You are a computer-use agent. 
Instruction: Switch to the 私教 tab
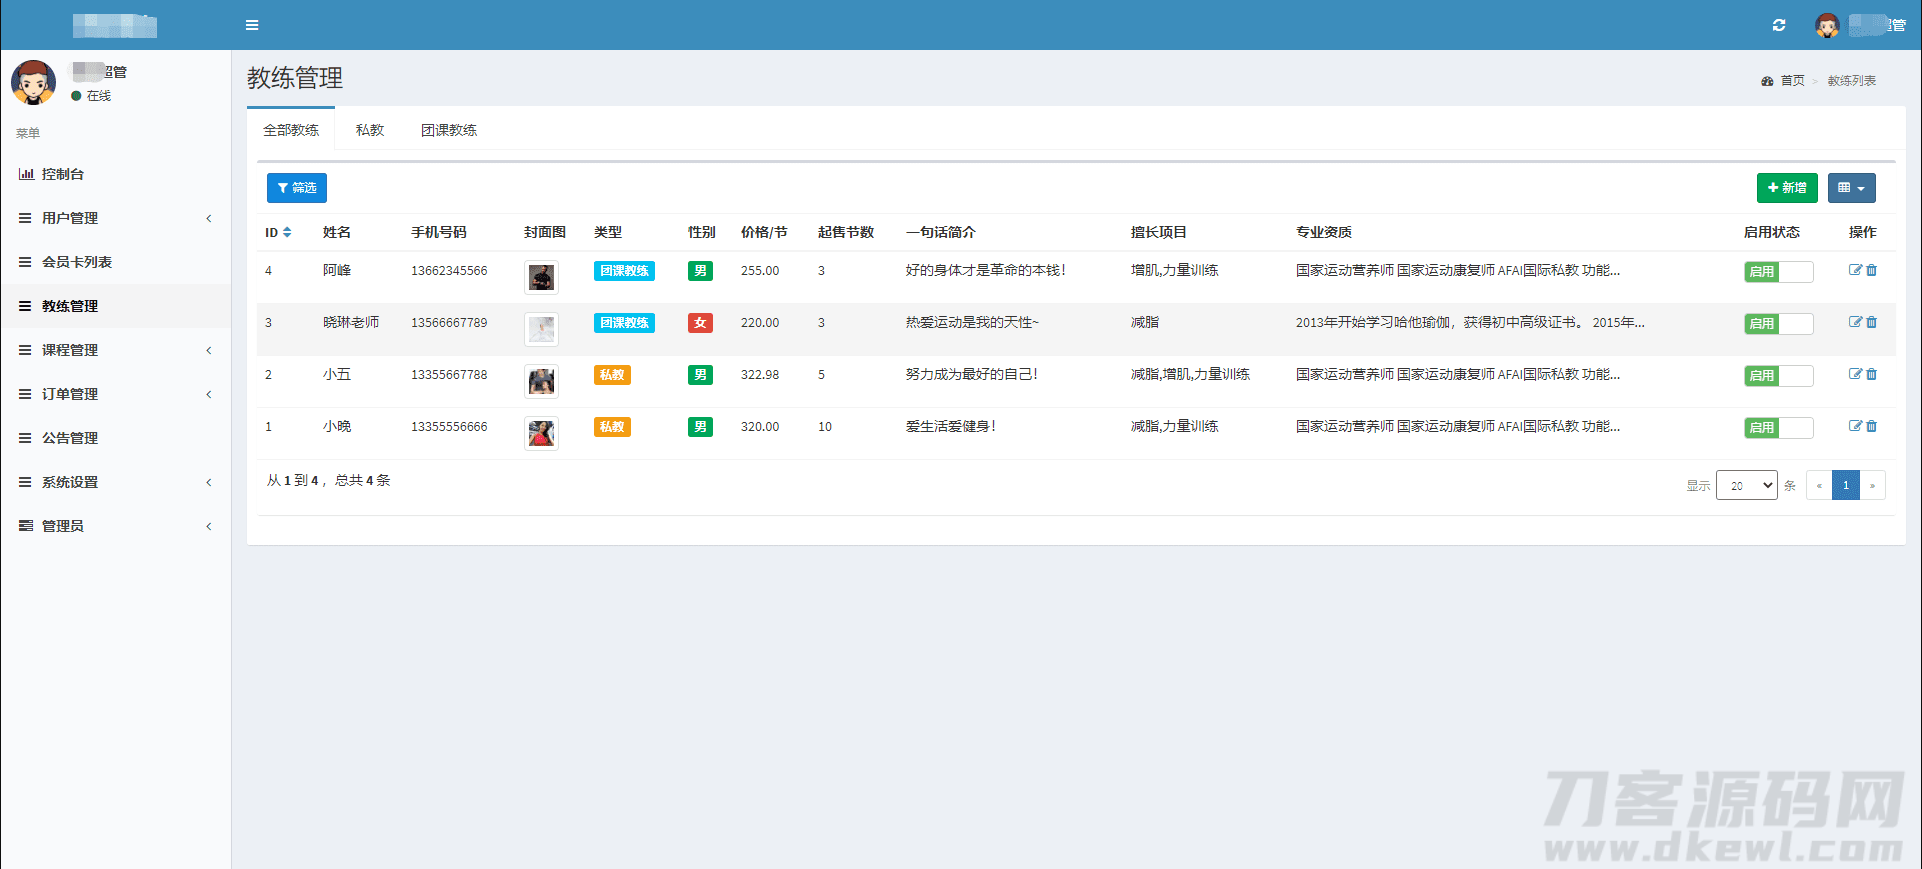(370, 130)
